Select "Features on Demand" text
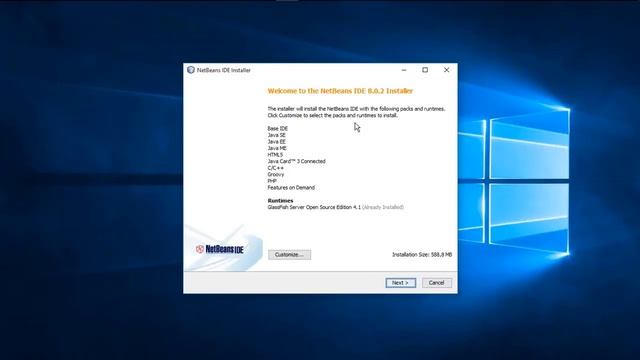640x360 pixels. click(x=291, y=187)
